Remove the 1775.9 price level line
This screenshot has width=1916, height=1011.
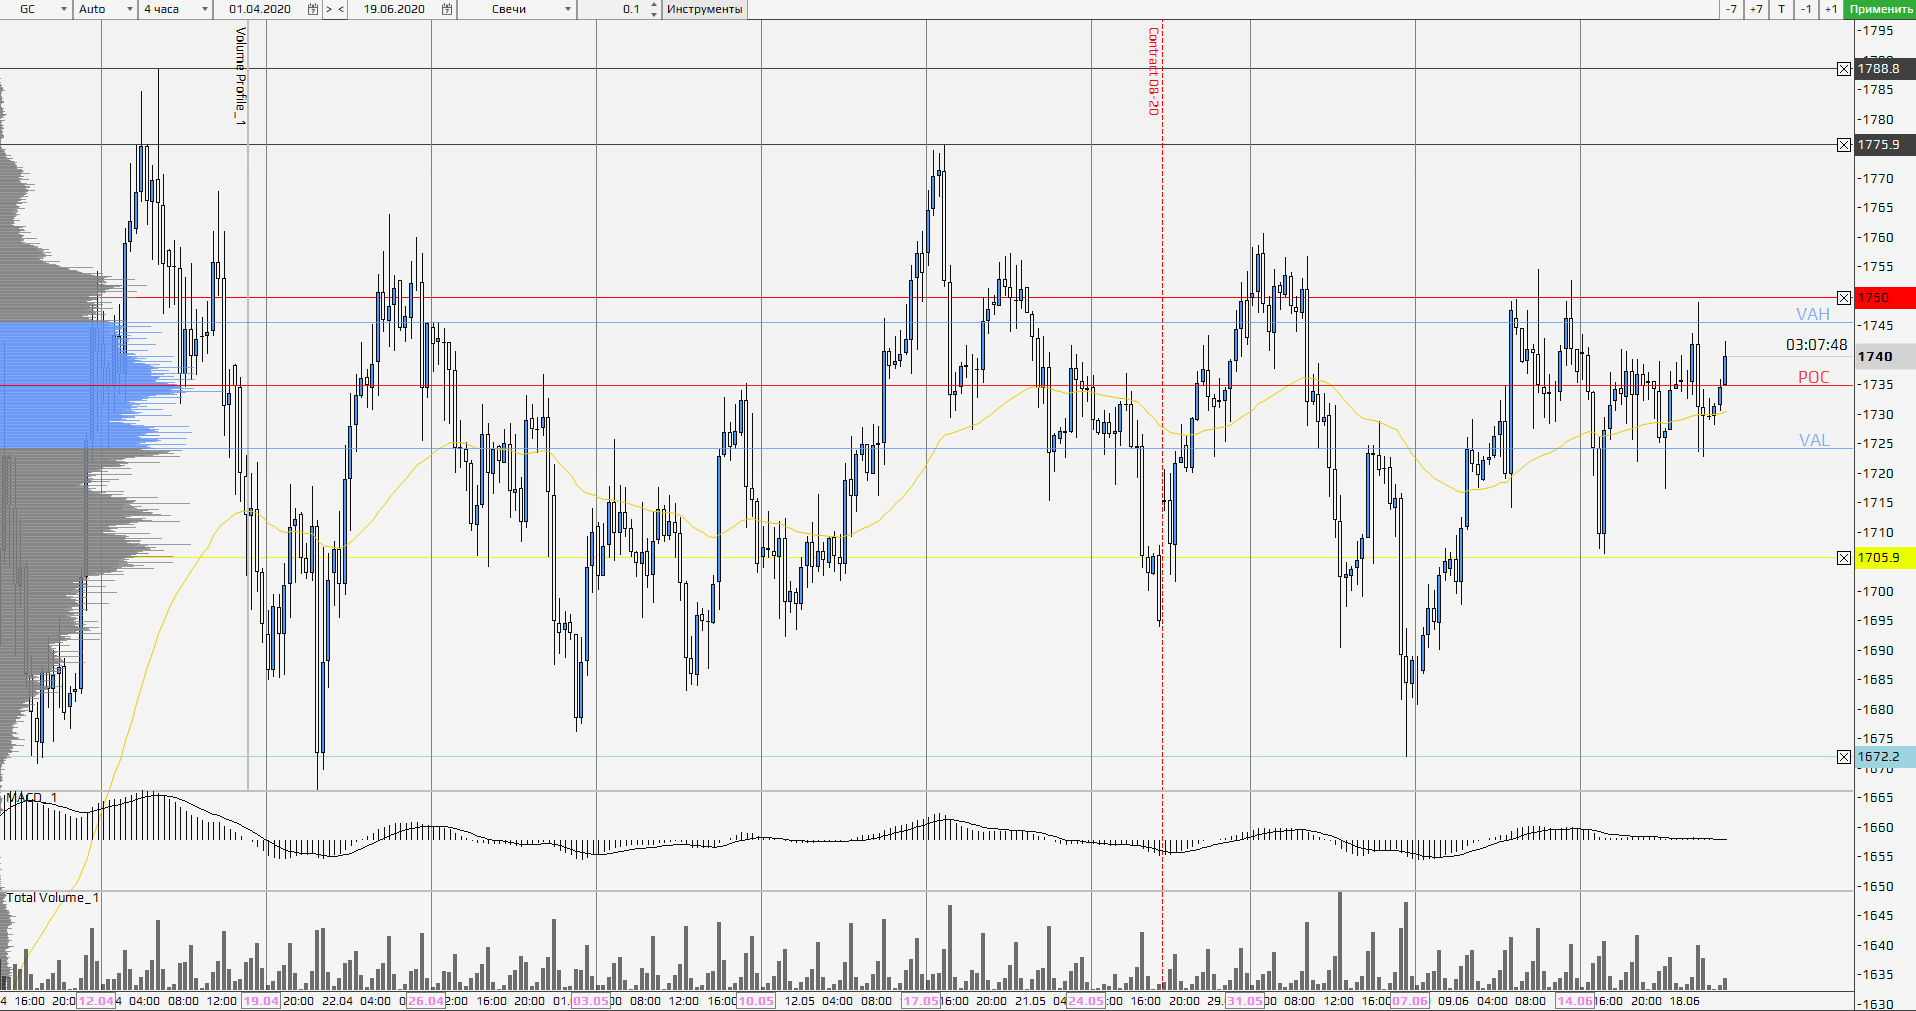1844,145
